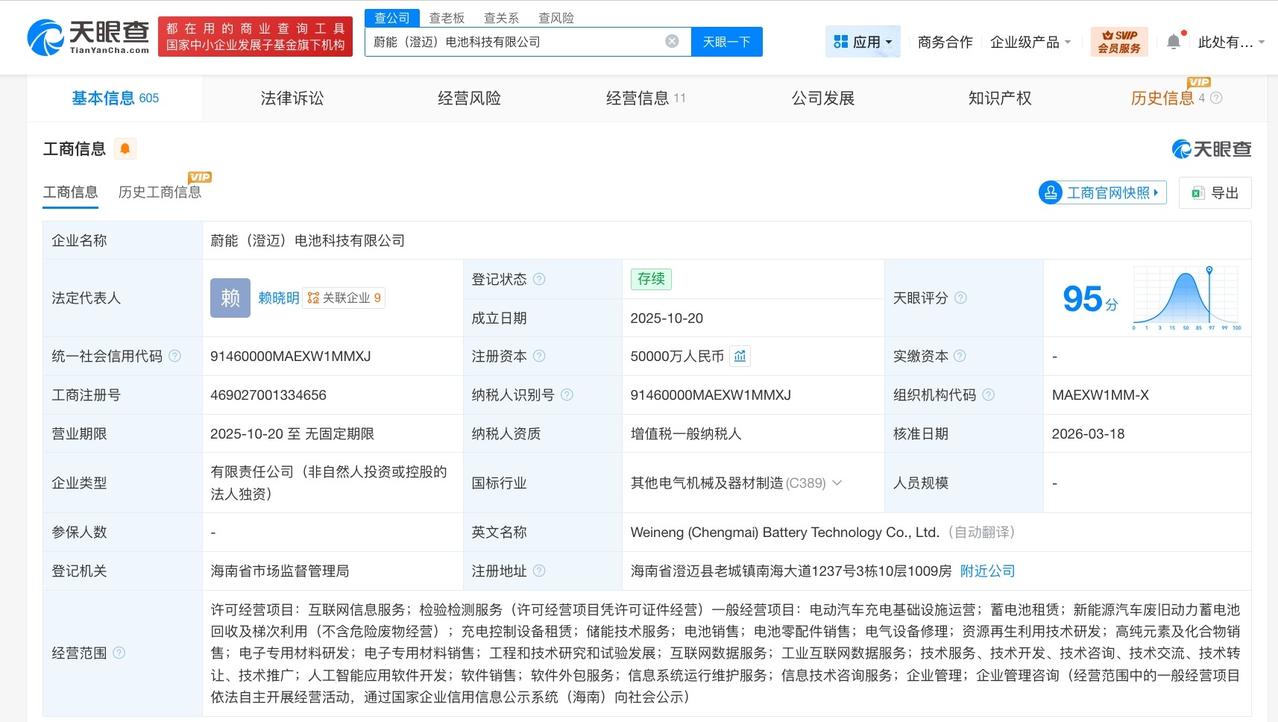The width and height of the screenshot is (1278, 722).
Task: Click the 赖 avatar of the legal representative
Action: pyautogui.click(x=229, y=297)
